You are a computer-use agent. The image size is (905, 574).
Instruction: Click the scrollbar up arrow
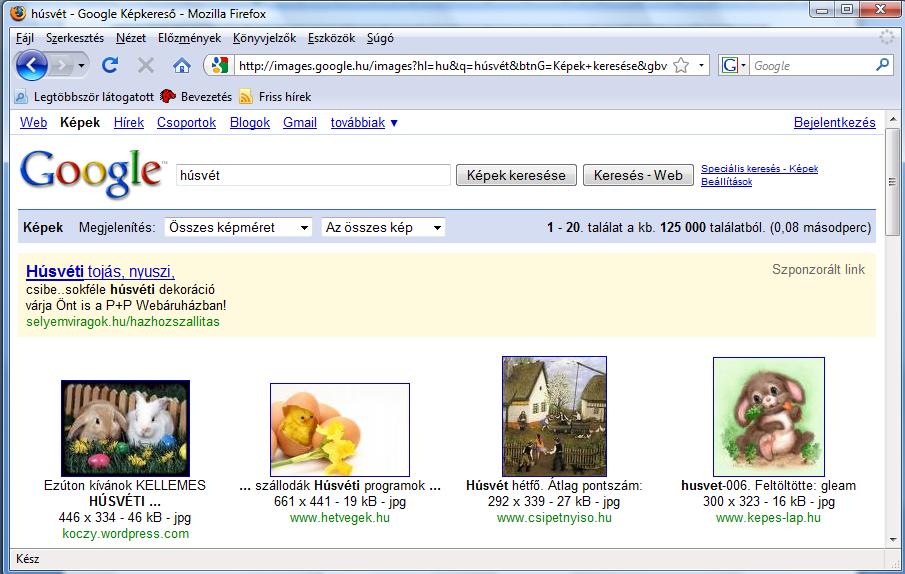893,121
